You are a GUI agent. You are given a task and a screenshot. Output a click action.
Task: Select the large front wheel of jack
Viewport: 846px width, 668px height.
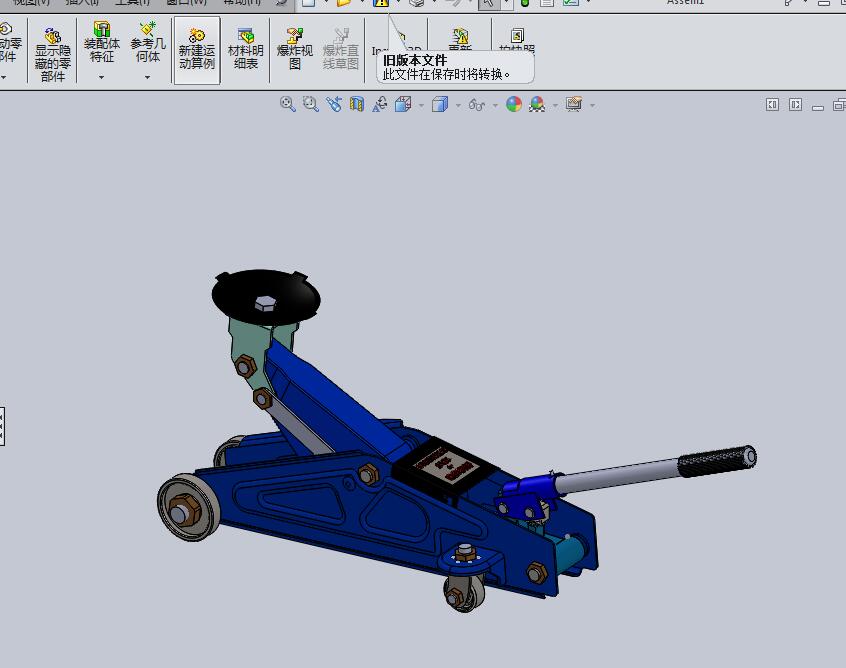pos(189,507)
